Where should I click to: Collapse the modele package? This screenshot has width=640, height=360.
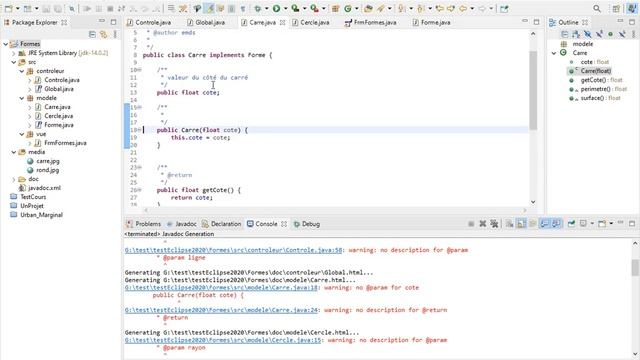[22, 98]
